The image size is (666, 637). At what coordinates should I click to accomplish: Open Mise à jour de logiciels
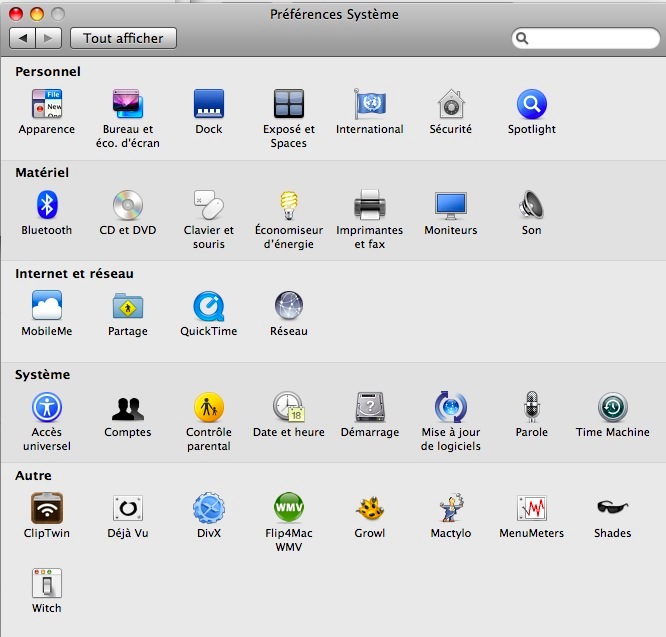coord(450,408)
